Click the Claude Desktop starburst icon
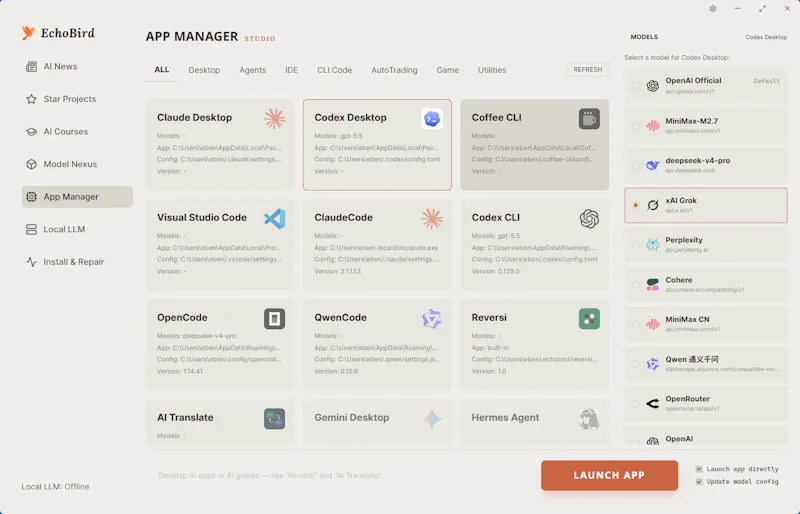The width and height of the screenshot is (800, 514). [x=274, y=118]
